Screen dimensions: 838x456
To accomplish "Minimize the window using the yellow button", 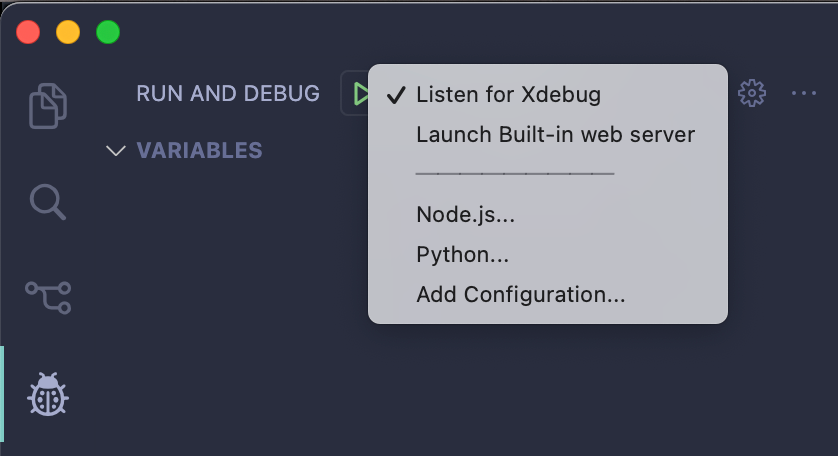I will tap(68, 32).
